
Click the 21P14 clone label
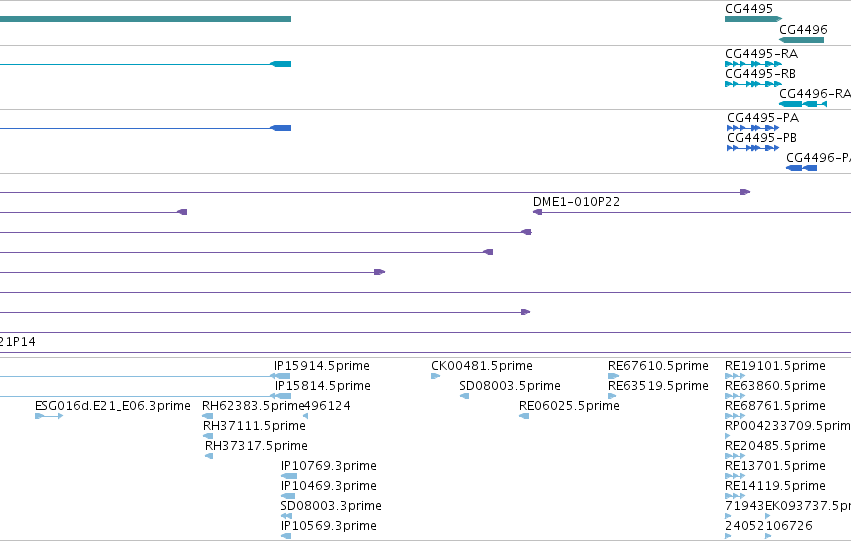click(x=17, y=342)
